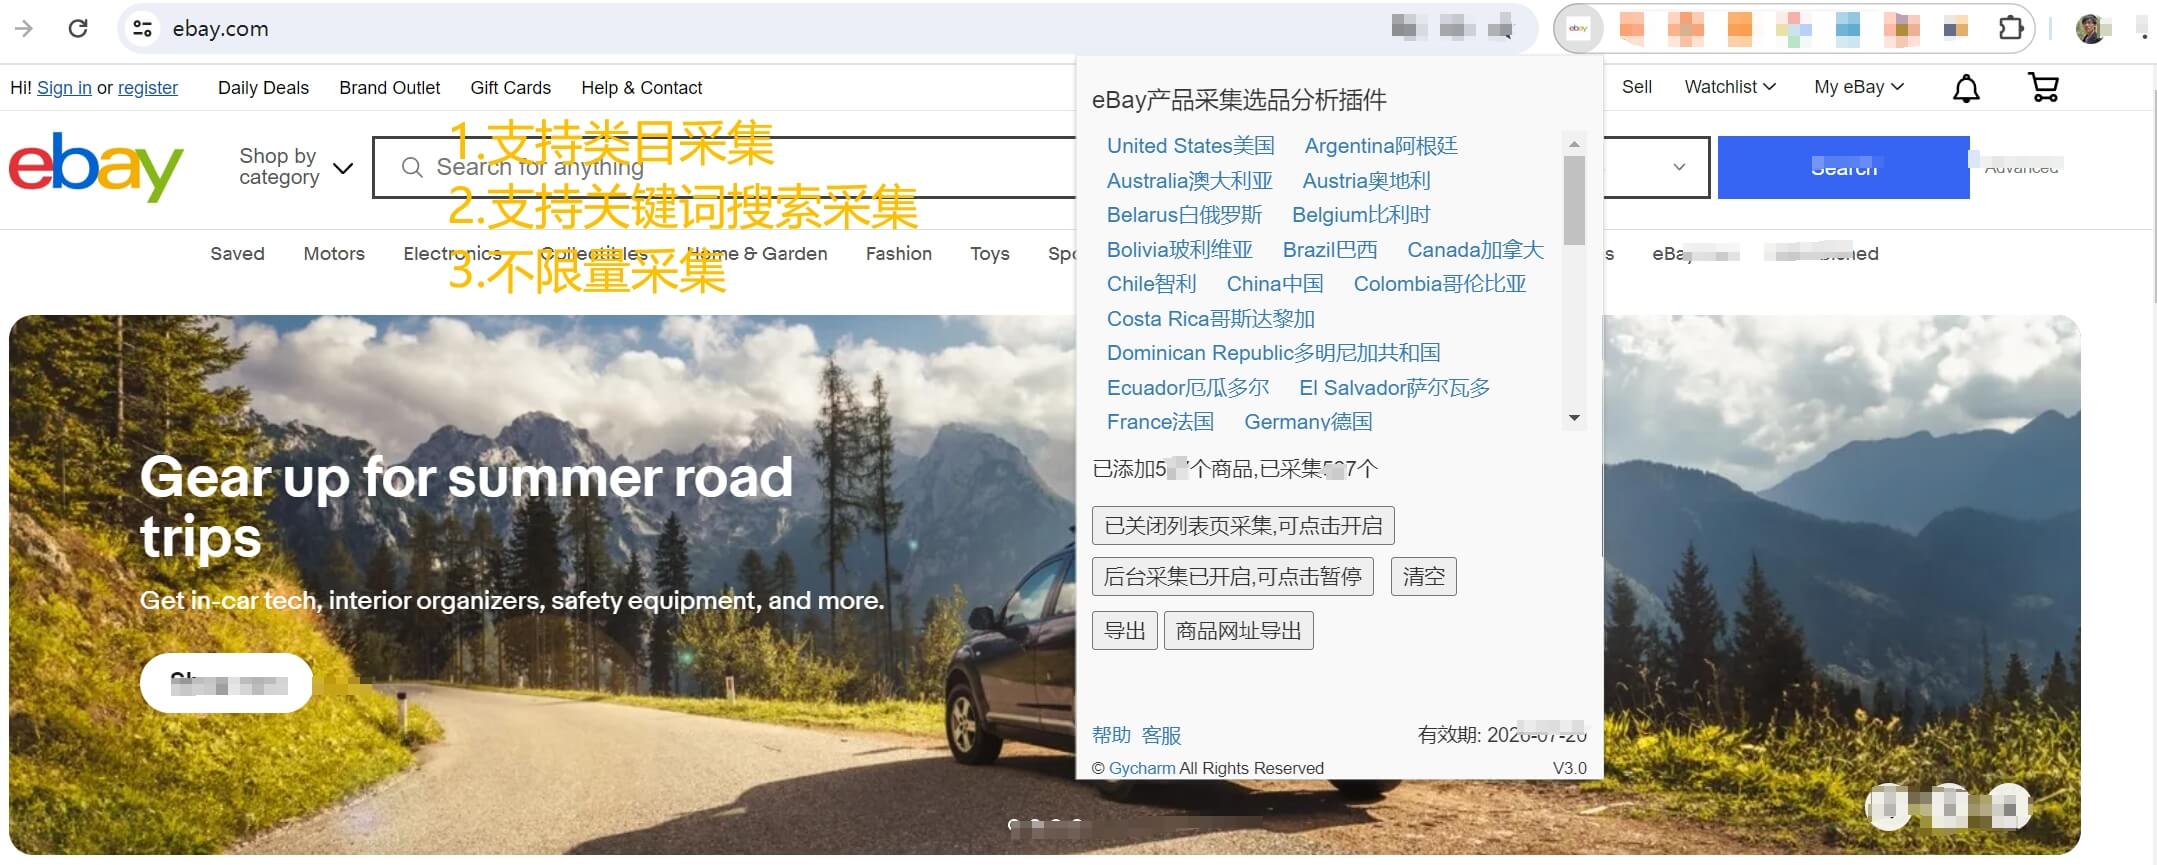
Task: Open Brand Outlet
Action: pyautogui.click(x=389, y=88)
